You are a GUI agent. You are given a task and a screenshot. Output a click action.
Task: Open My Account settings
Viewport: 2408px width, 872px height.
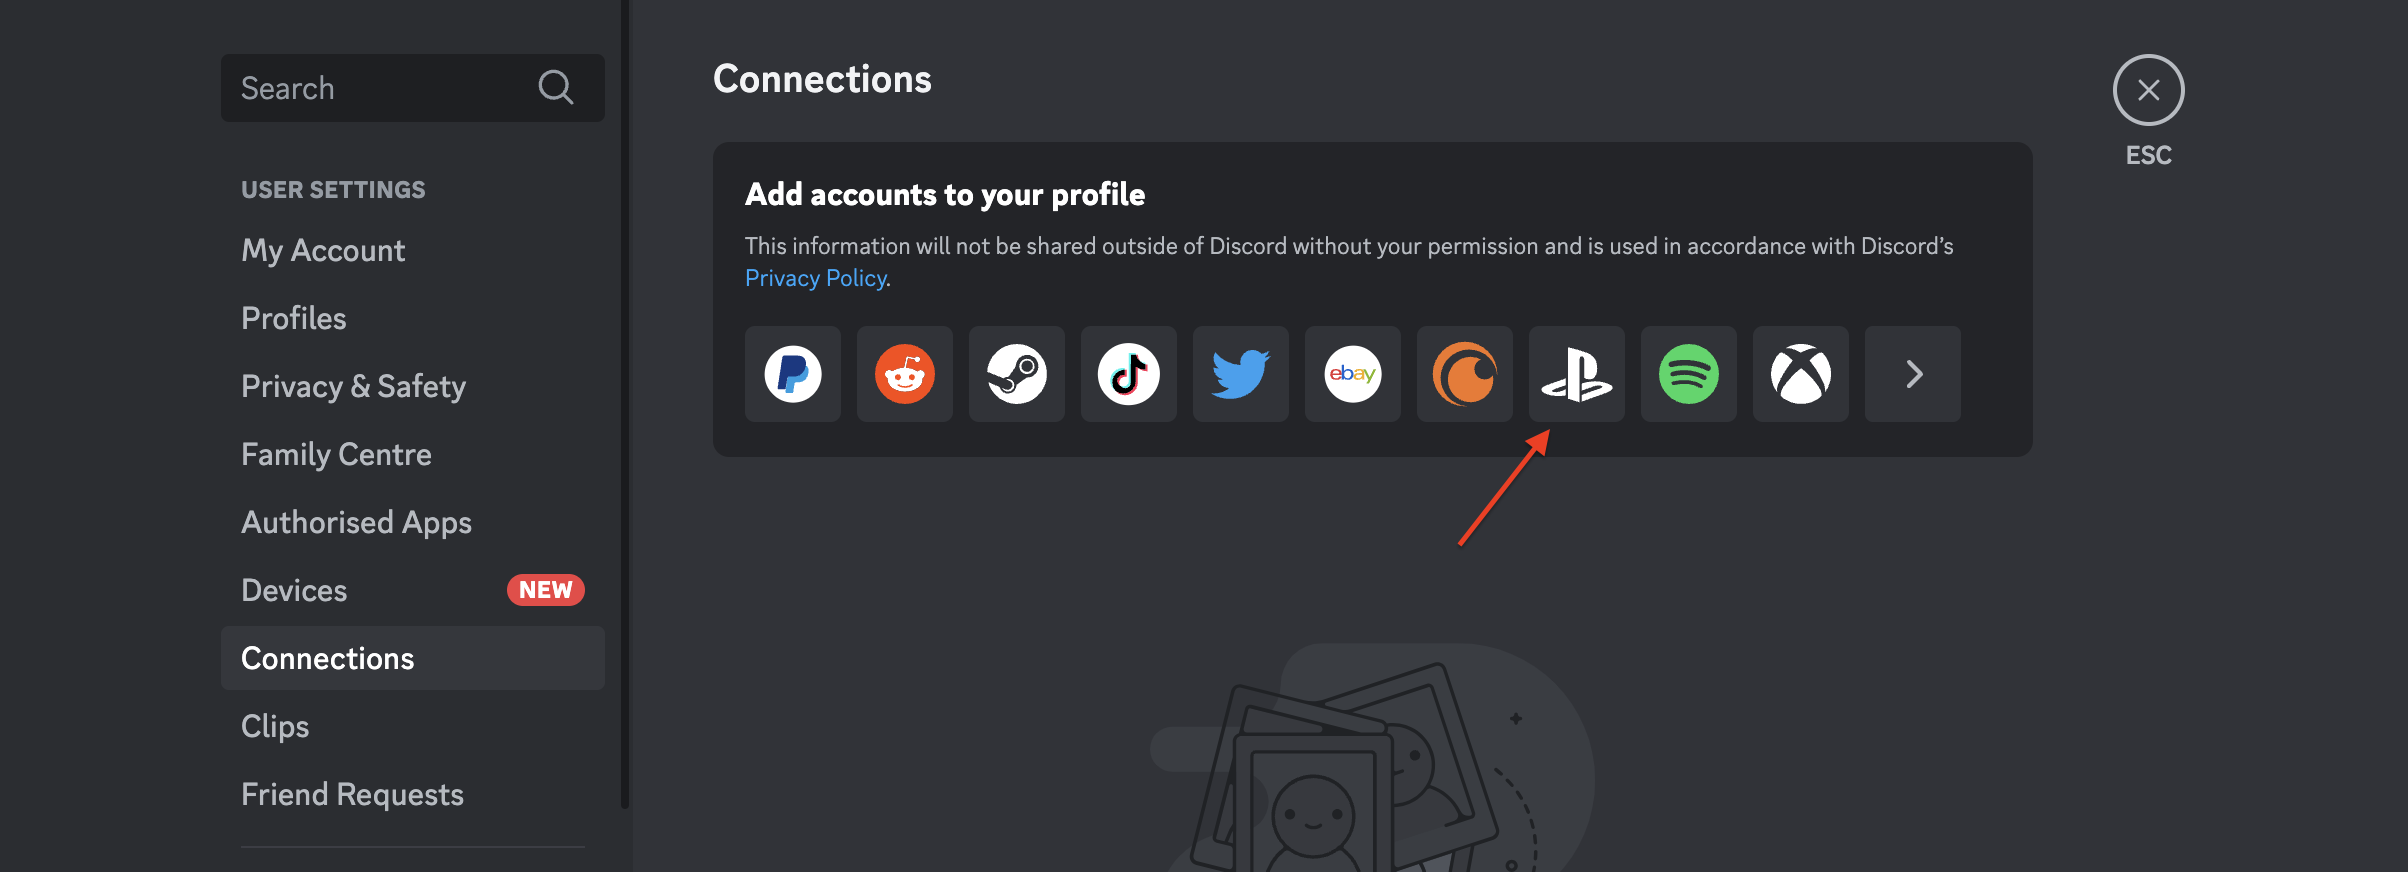(322, 250)
